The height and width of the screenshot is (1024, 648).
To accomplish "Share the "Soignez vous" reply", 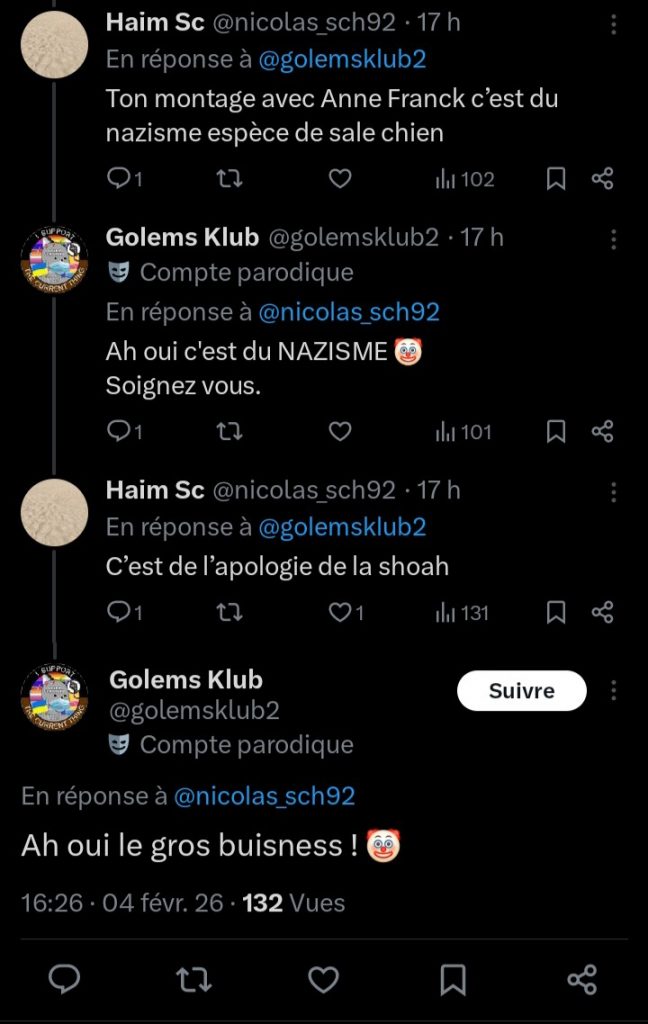I will [x=602, y=432].
